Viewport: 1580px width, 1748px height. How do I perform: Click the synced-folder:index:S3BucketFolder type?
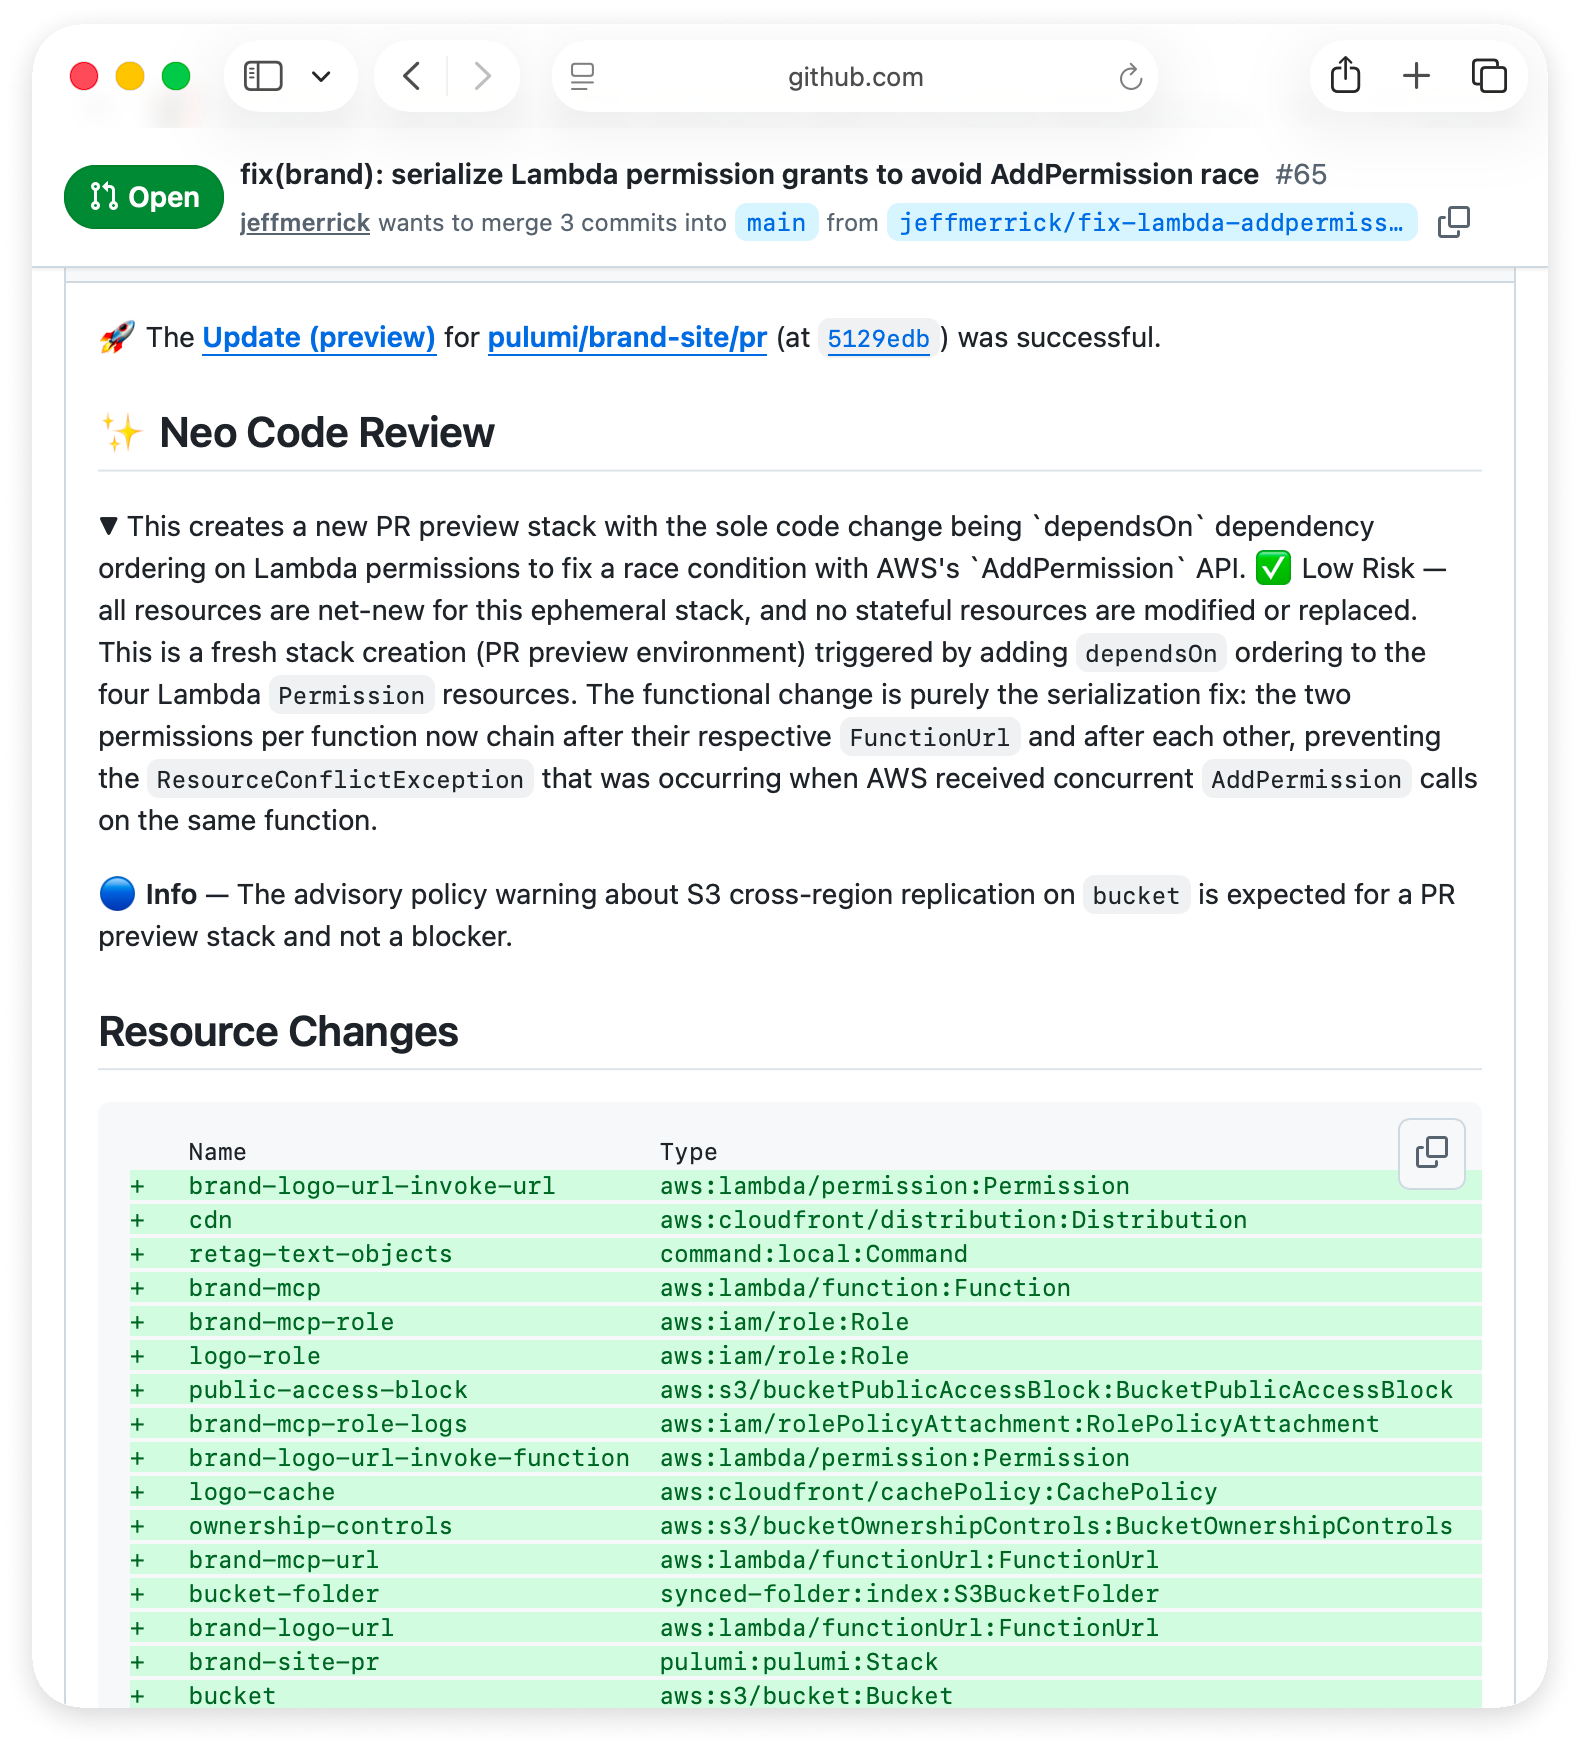(909, 1594)
